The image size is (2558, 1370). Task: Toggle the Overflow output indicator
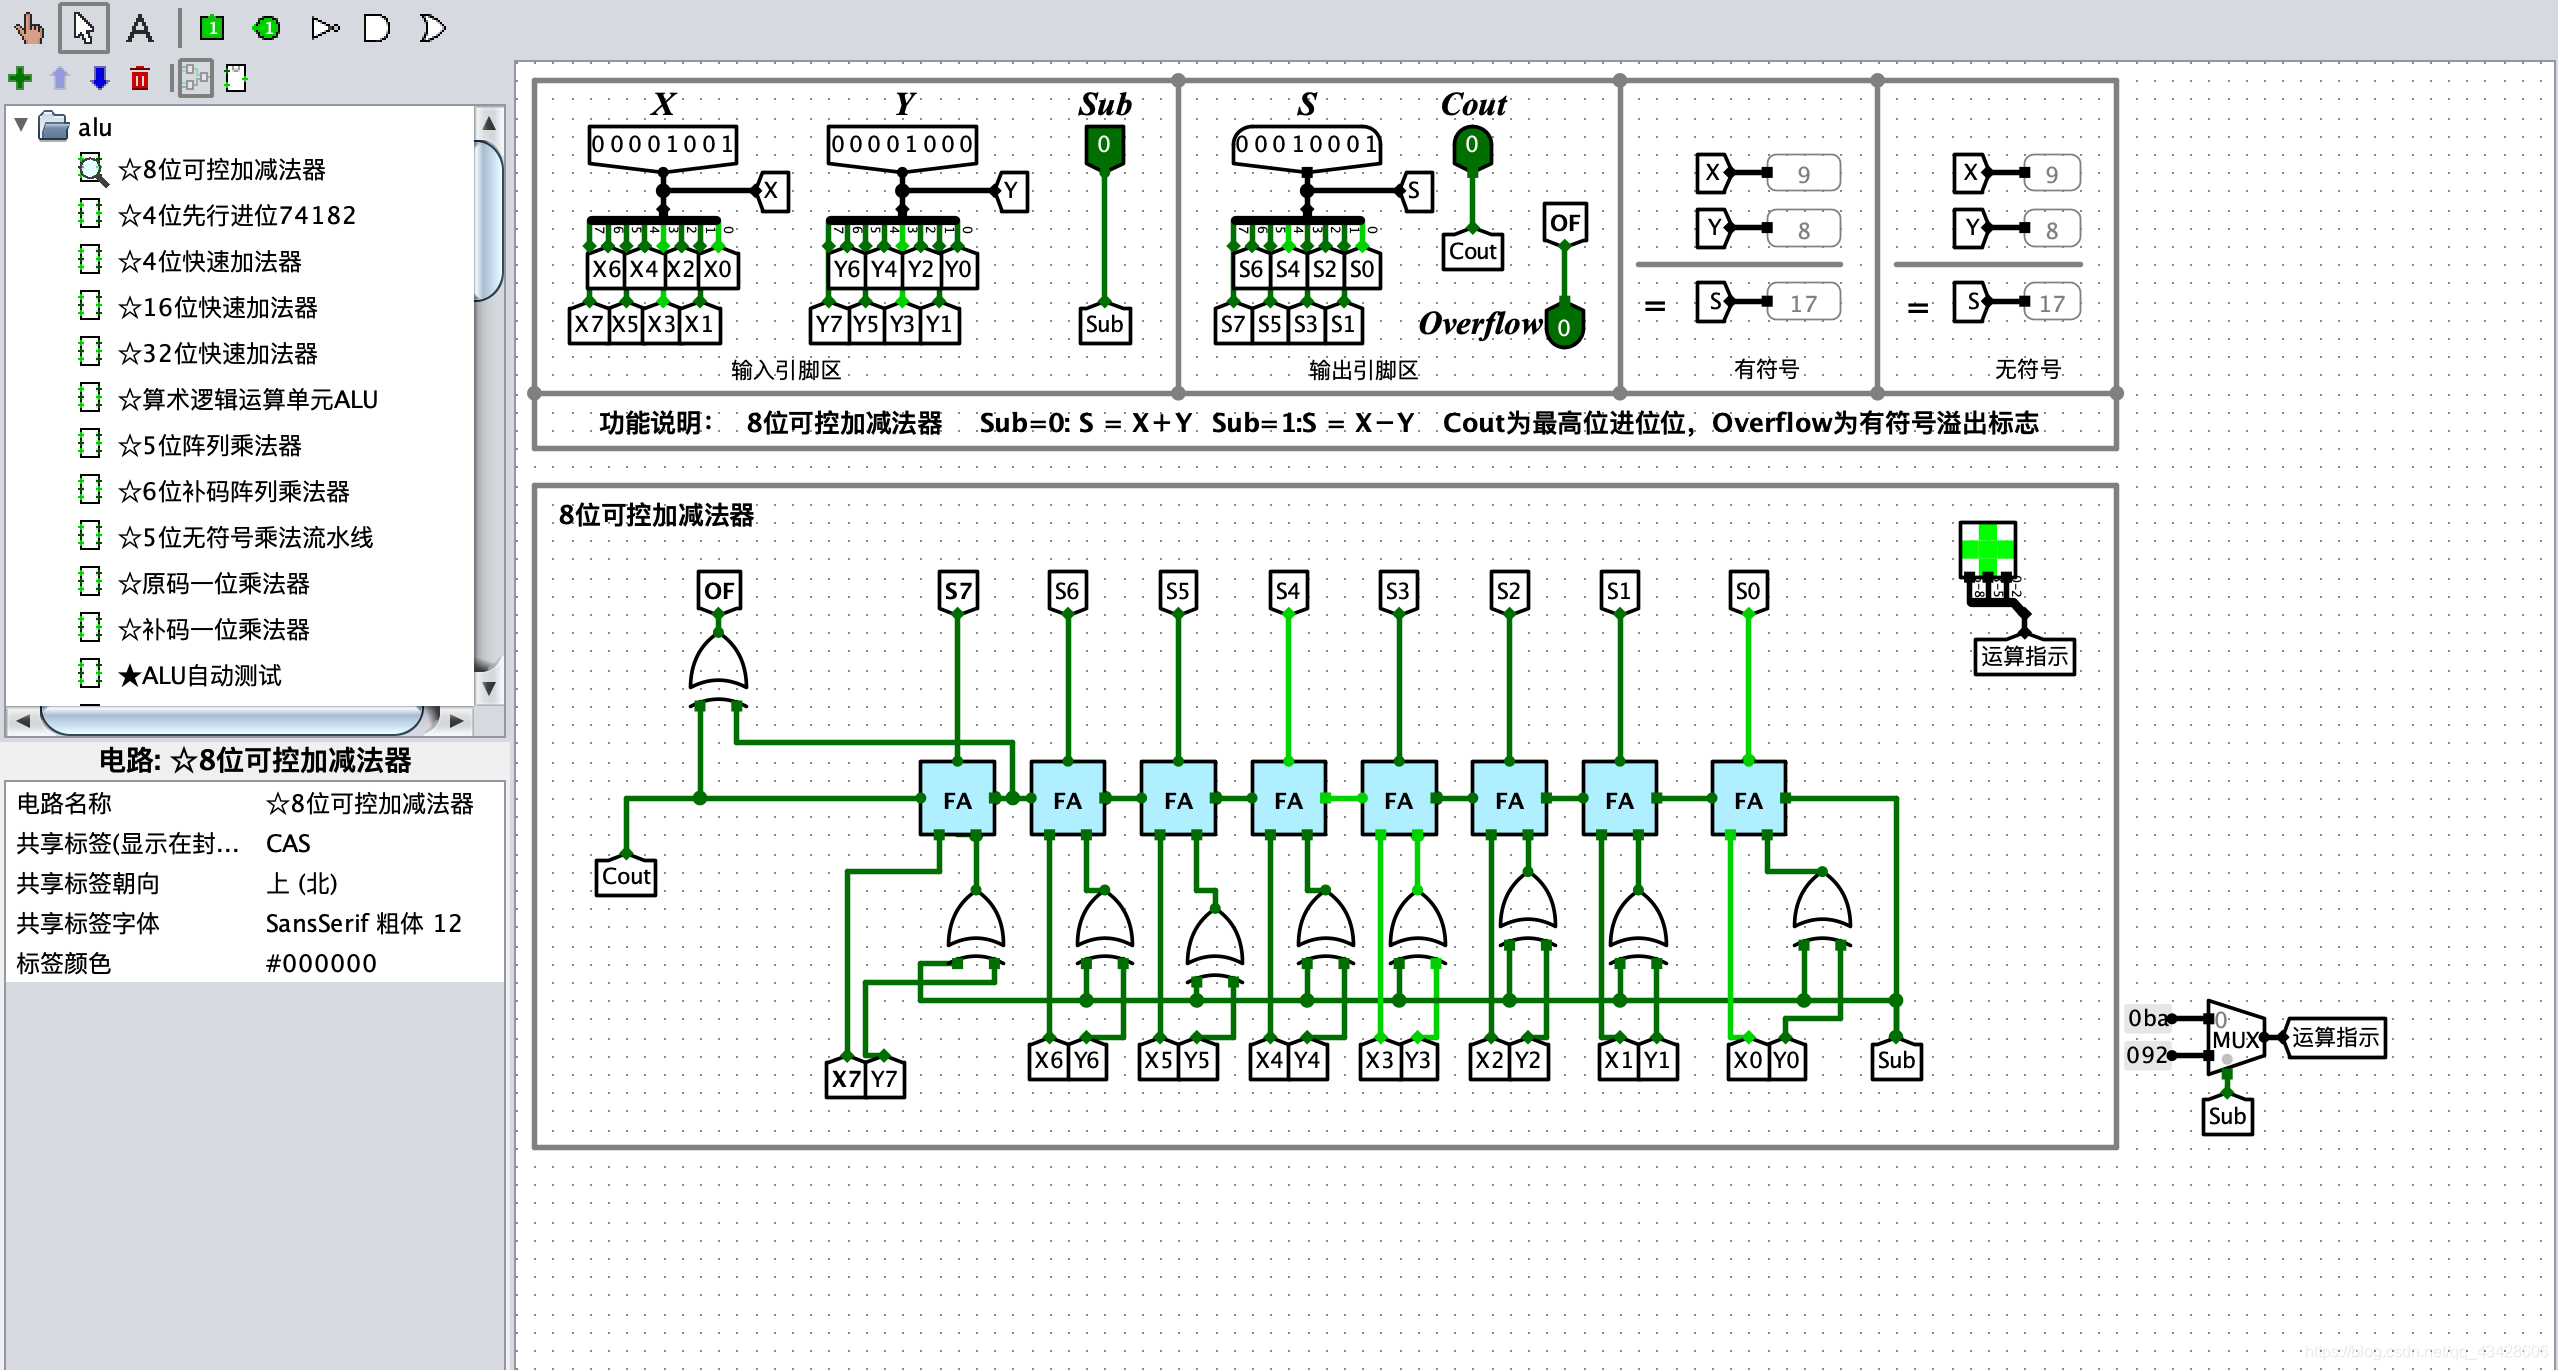(x=1572, y=326)
